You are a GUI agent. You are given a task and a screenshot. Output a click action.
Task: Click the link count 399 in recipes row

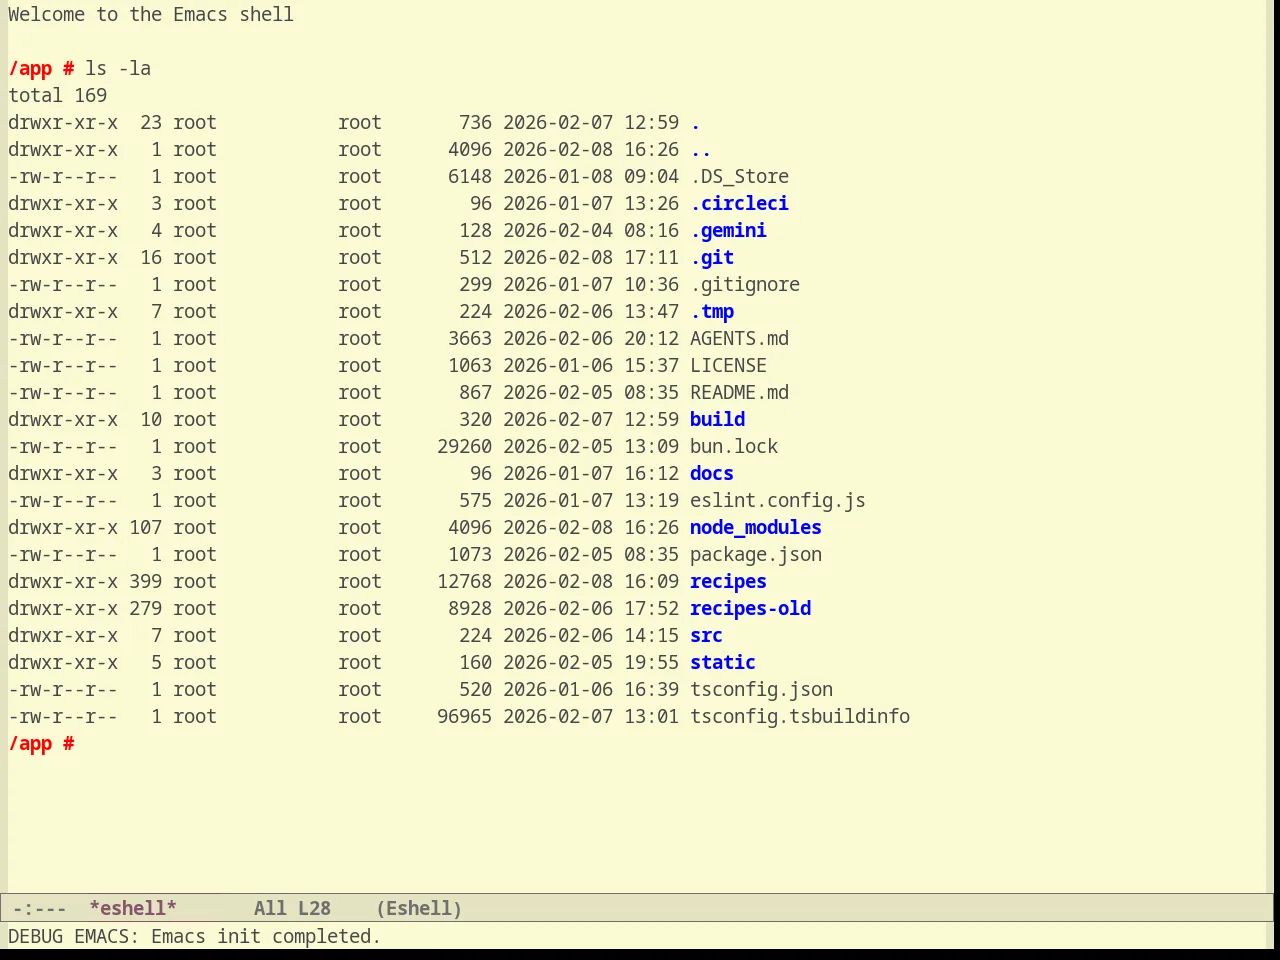point(145,581)
